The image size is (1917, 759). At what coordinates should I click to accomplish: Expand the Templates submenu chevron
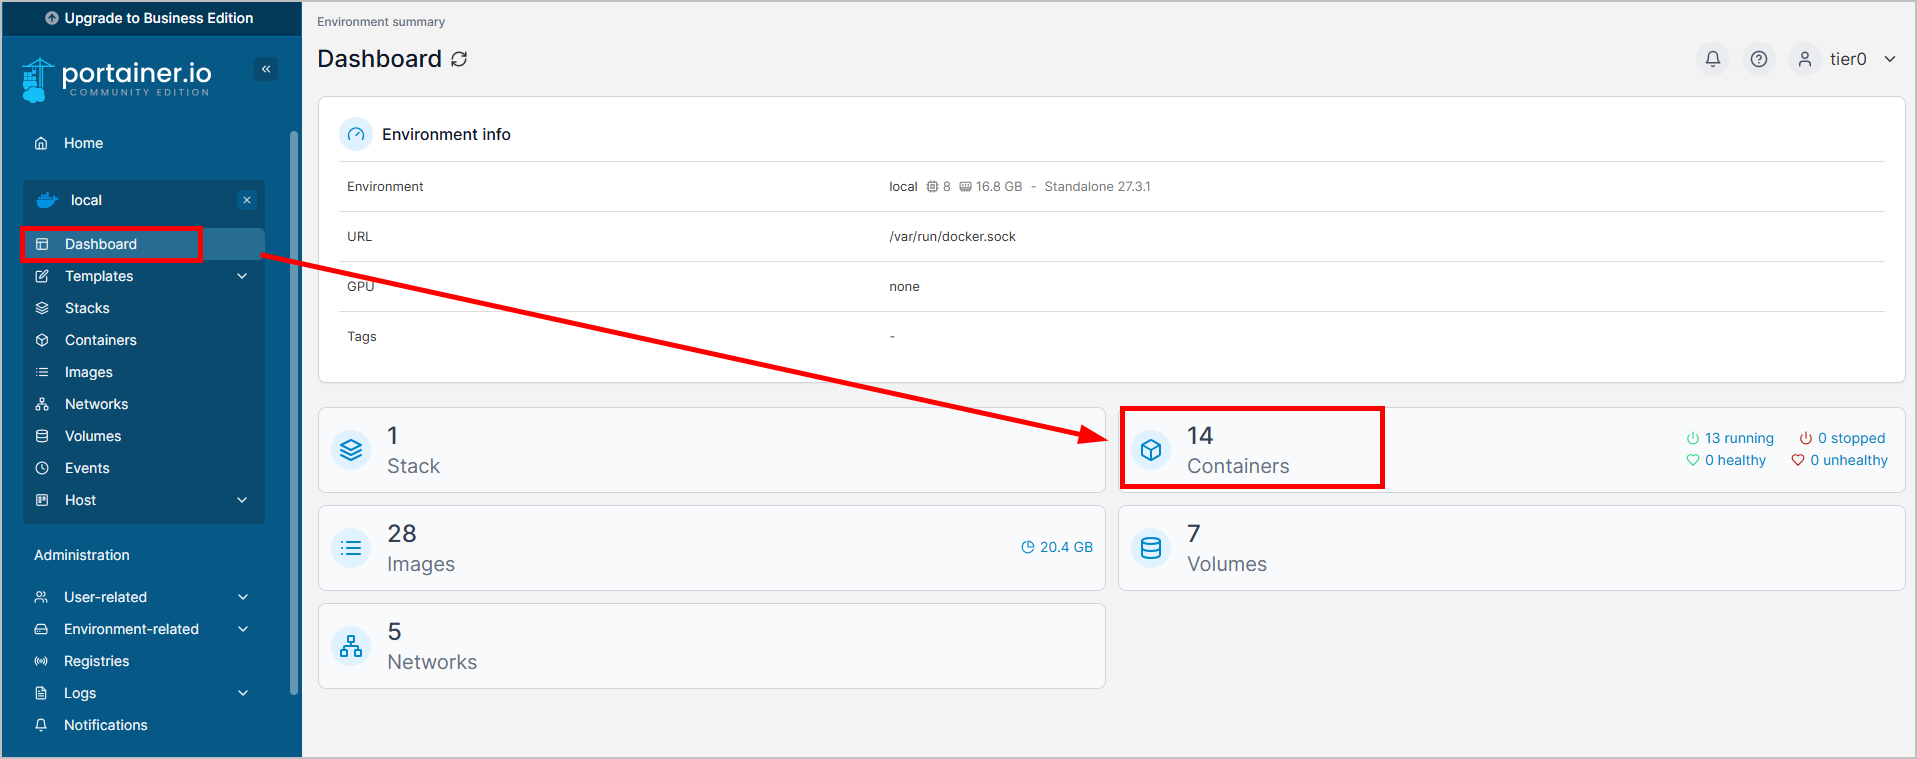(x=242, y=276)
